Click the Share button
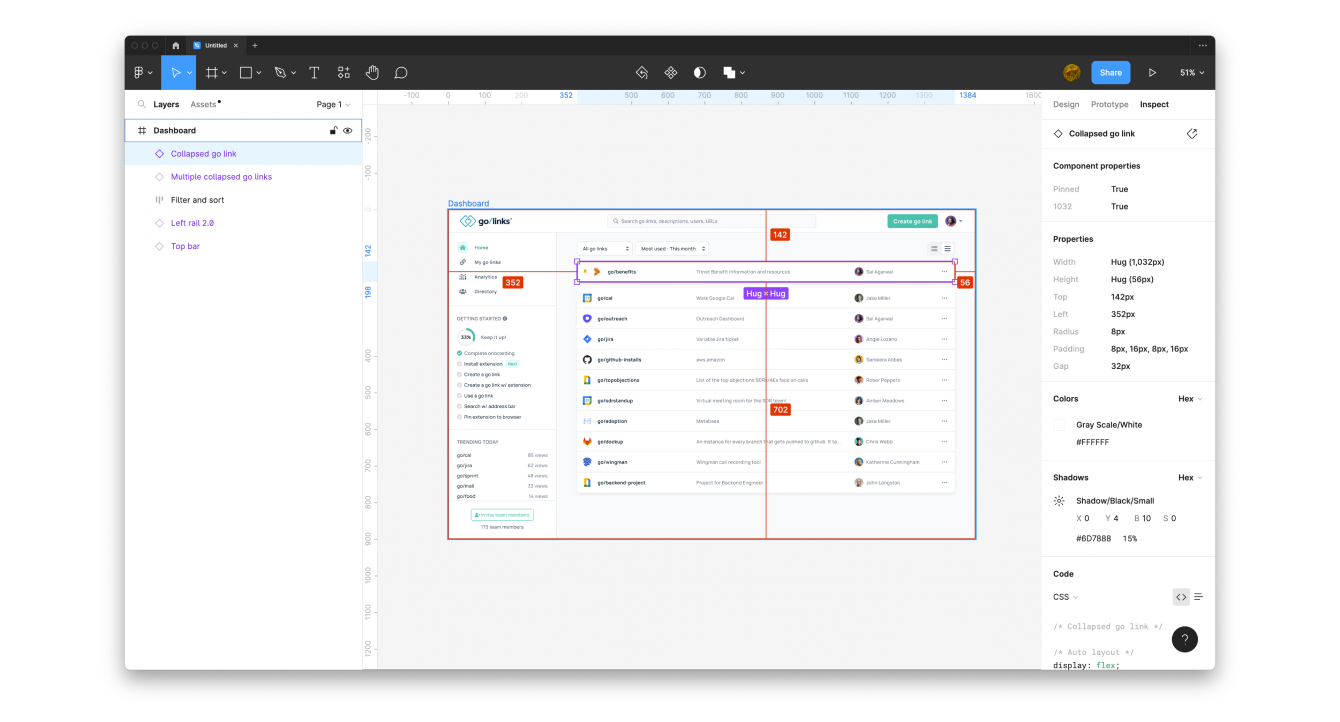The height and width of the screenshot is (722, 1340). click(1110, 72)
